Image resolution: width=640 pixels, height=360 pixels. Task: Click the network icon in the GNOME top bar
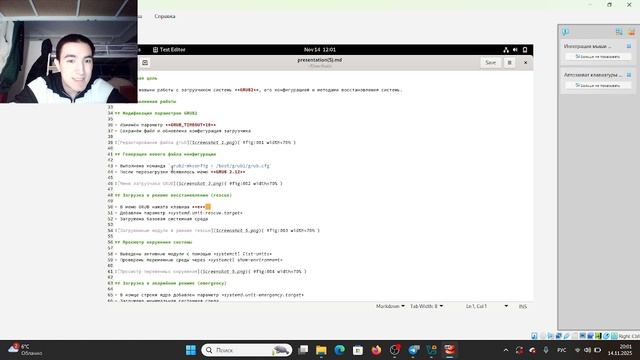click(506, 50)
